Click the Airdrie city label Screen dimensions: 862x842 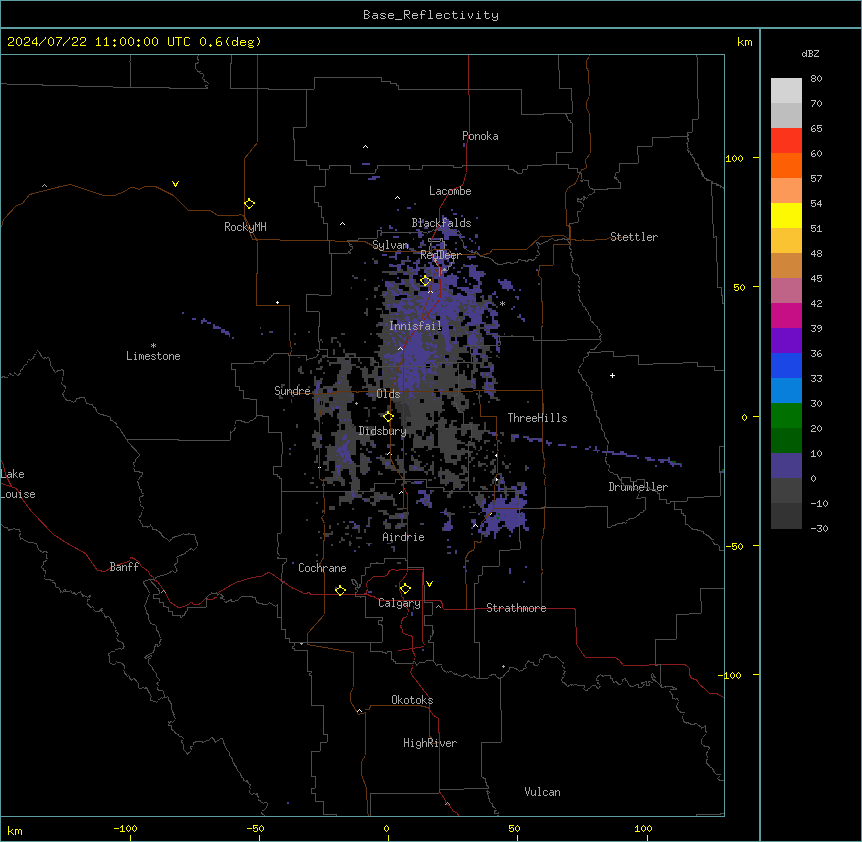[403, 537]
